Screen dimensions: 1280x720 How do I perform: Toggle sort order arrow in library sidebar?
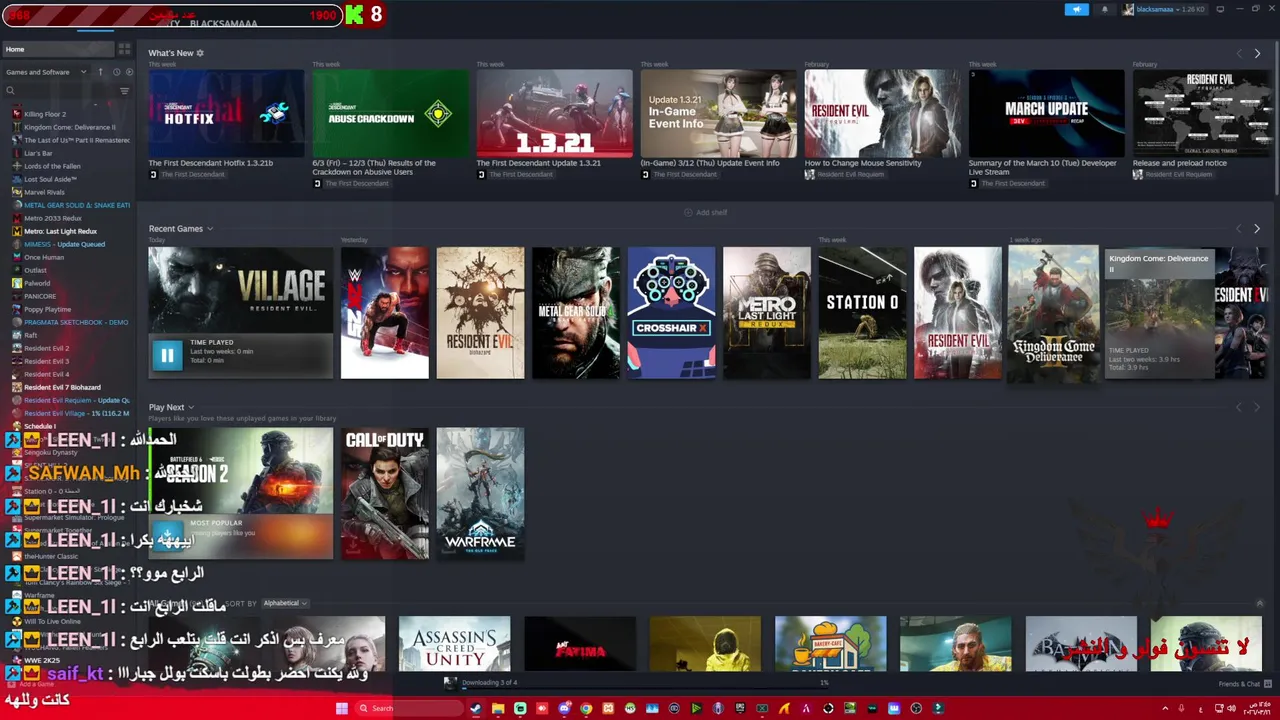tap(101, 72)
